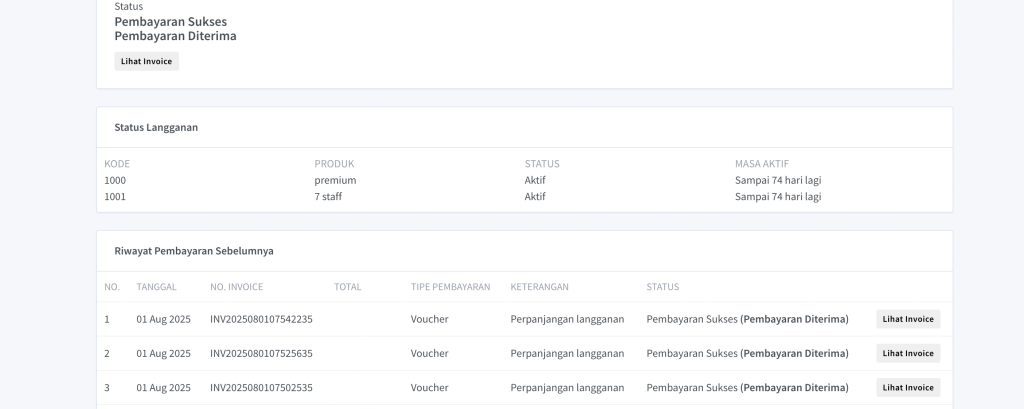
Task: Click the NO. INVOICE column header
Action: tap(236, 287)
